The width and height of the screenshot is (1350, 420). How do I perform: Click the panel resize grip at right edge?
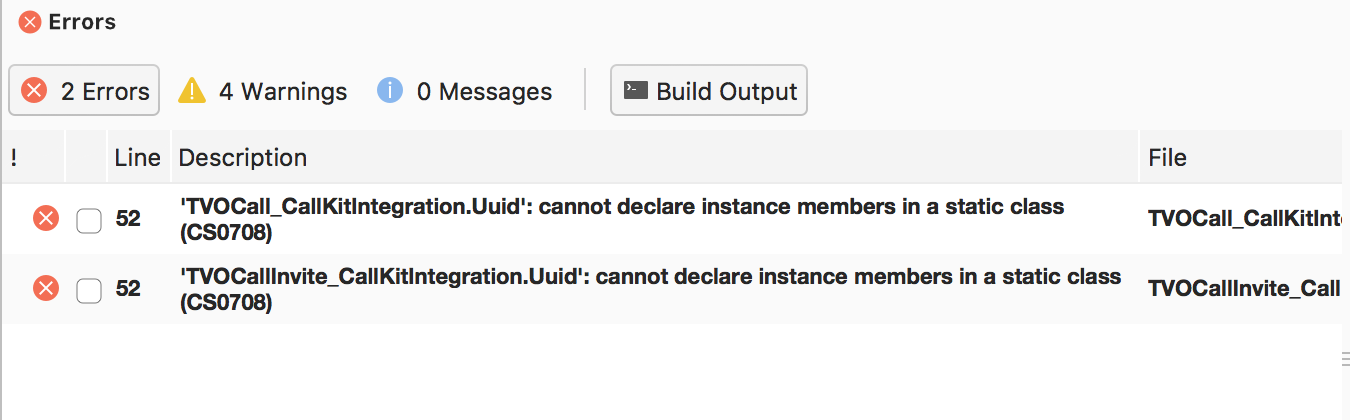coord(1345,360)
